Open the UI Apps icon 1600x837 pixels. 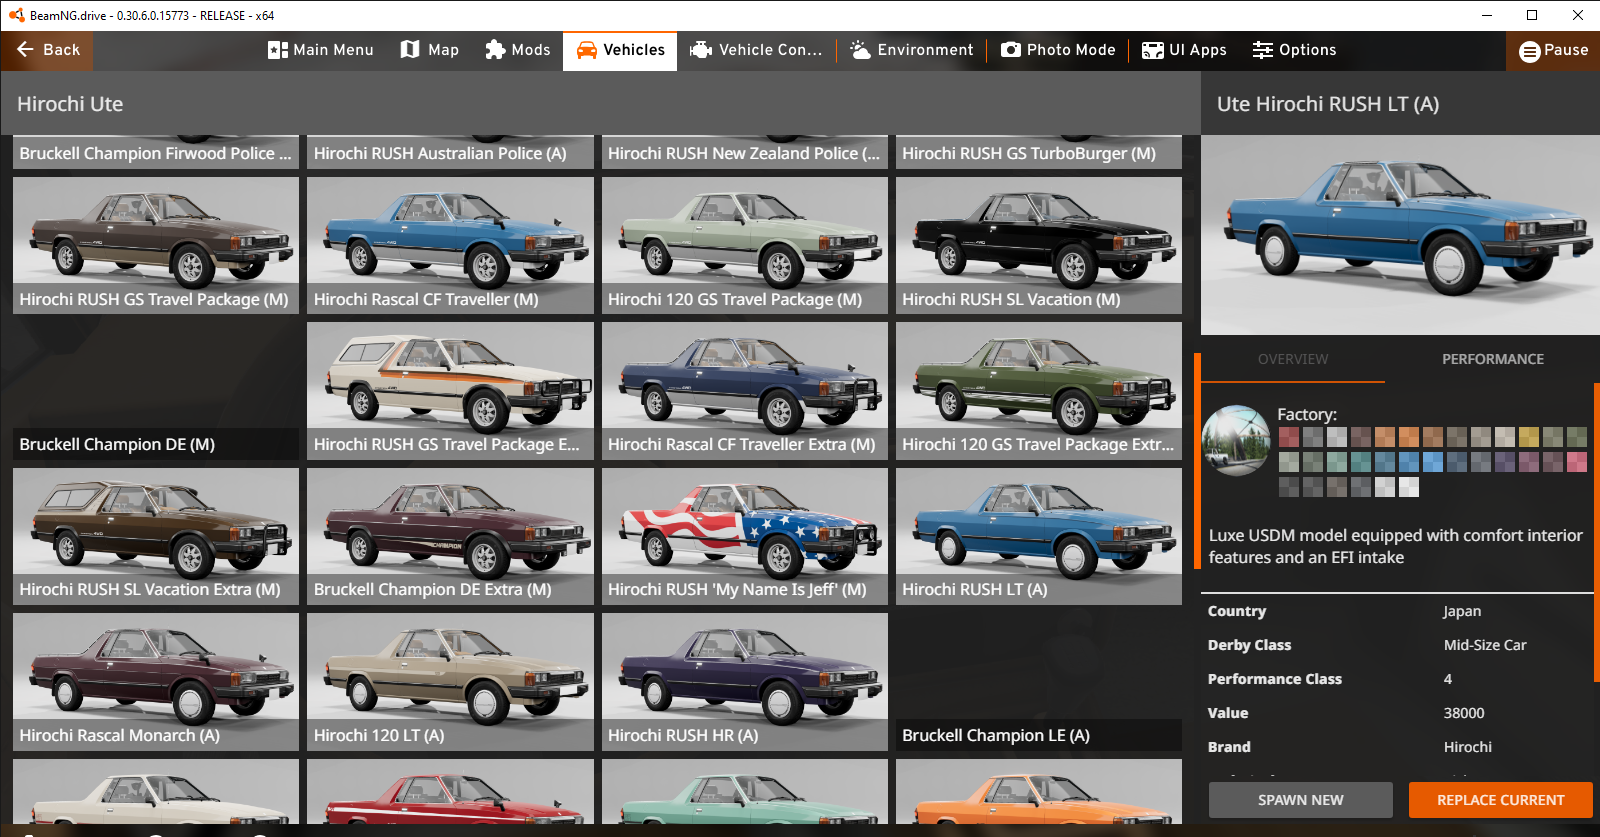[1153, 50]
